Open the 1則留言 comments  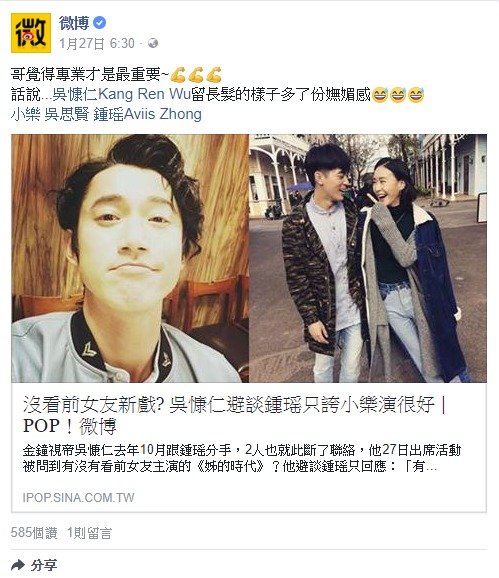pos(89,533)
